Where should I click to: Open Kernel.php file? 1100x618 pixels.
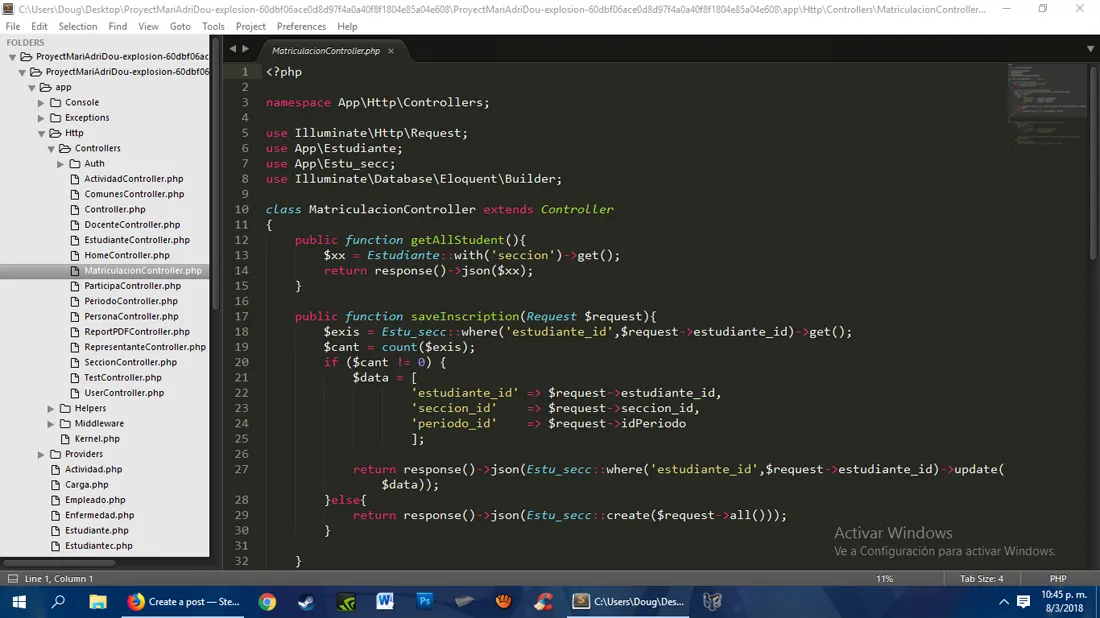coord(97,439)
